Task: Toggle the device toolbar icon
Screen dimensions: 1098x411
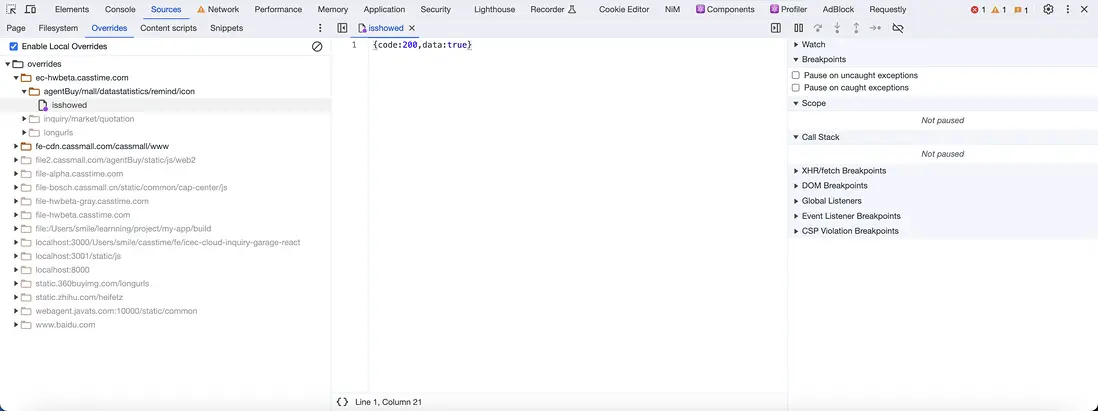Action: (31, 9)
